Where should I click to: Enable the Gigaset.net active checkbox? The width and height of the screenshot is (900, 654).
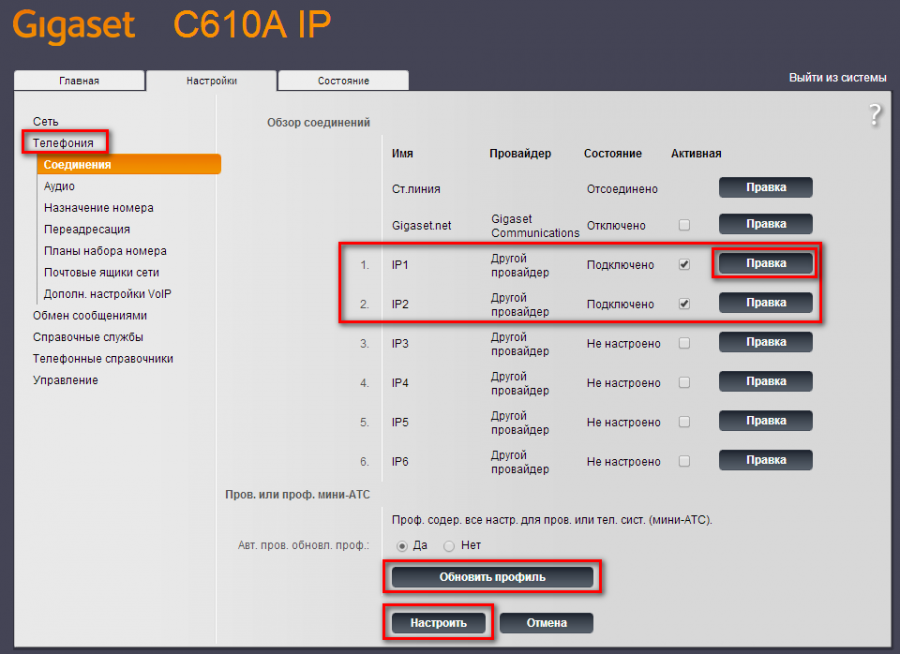click(684, 226)
